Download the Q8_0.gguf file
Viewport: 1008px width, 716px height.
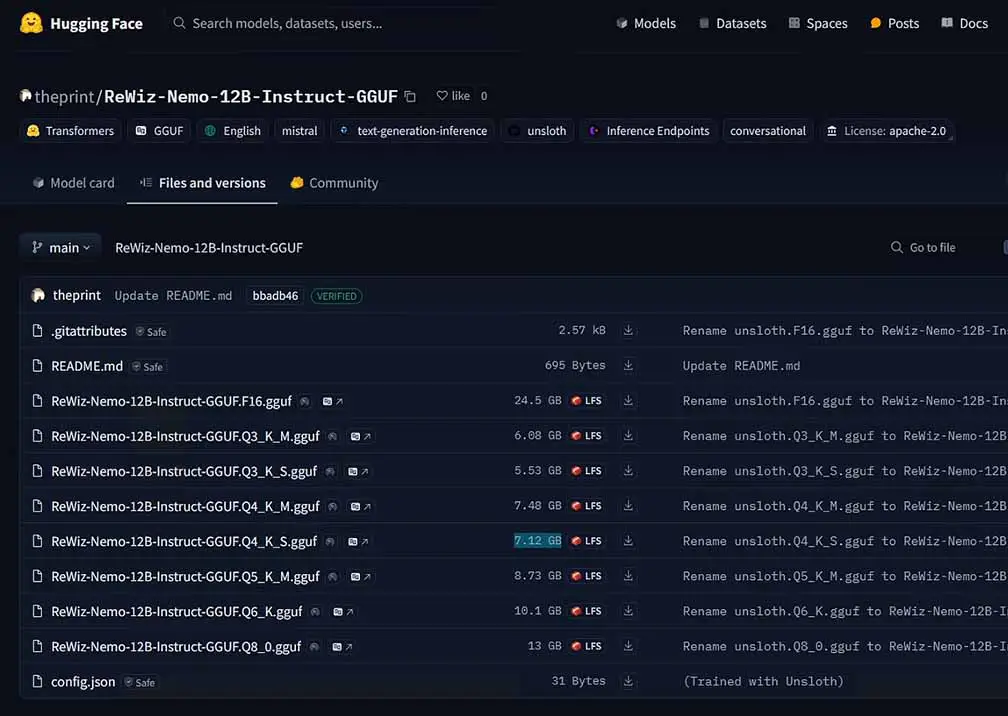(628, 646)
